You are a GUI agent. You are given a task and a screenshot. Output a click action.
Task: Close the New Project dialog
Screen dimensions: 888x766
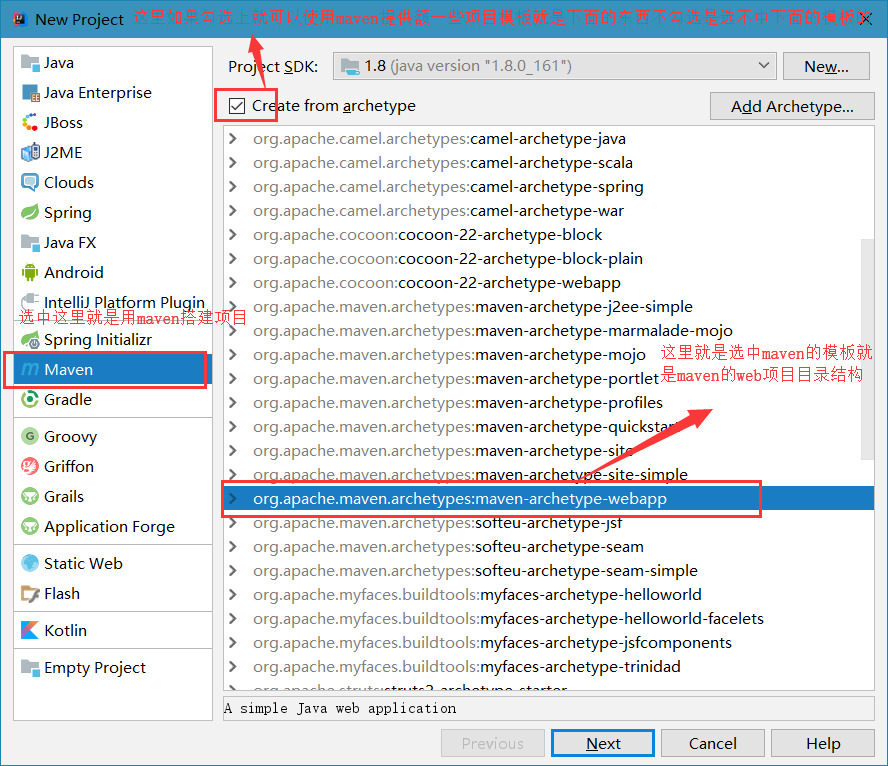click(865, 19)
